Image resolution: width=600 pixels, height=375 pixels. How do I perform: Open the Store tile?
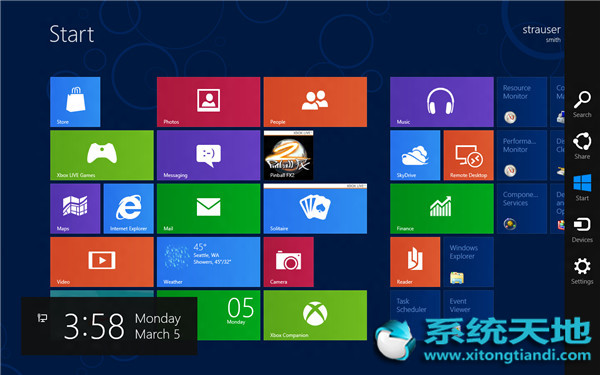point(75,102)
